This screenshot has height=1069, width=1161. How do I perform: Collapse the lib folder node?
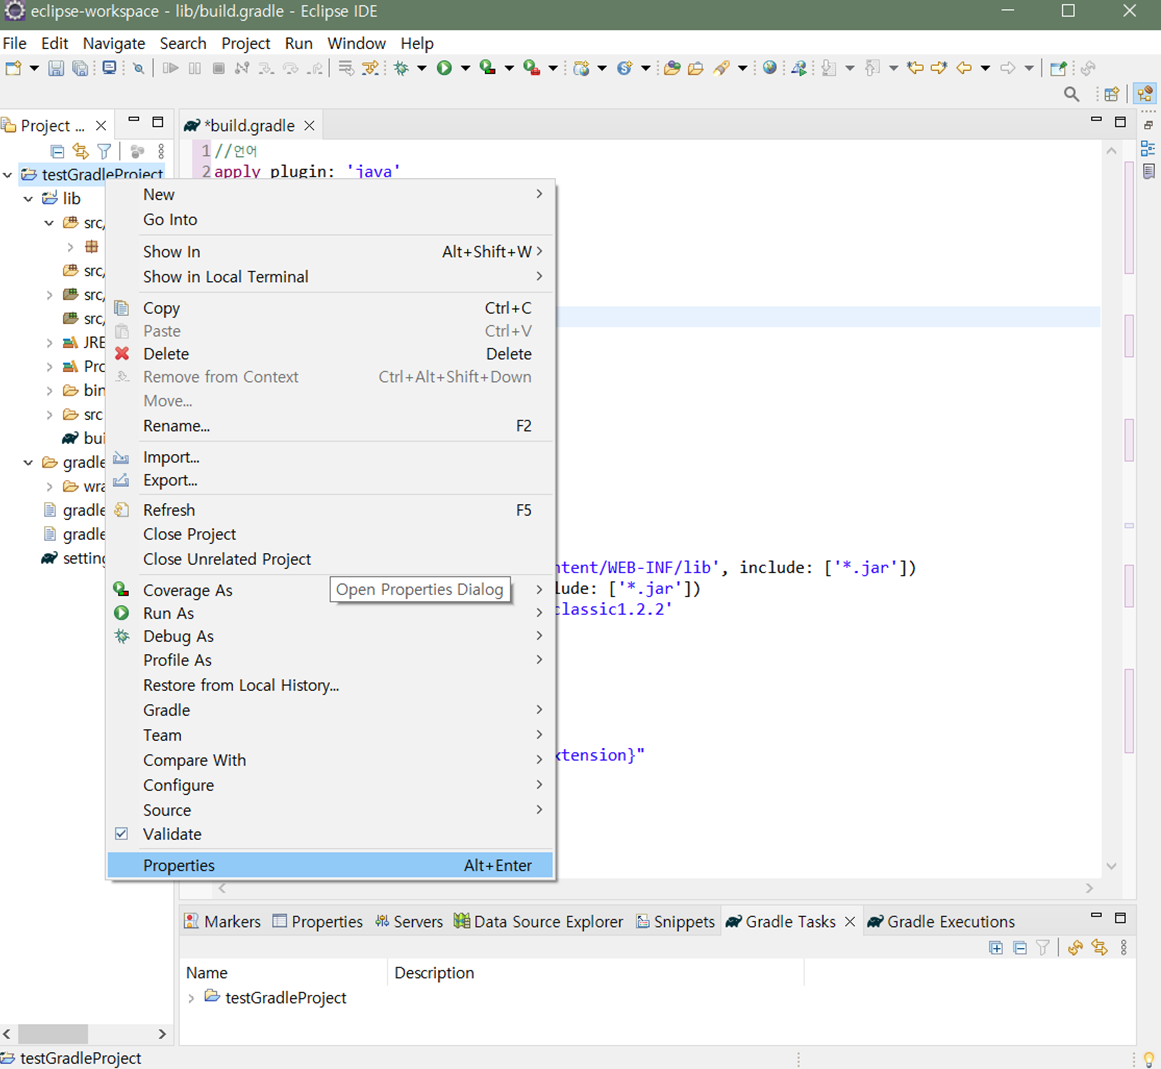click(x=28, y=198)
